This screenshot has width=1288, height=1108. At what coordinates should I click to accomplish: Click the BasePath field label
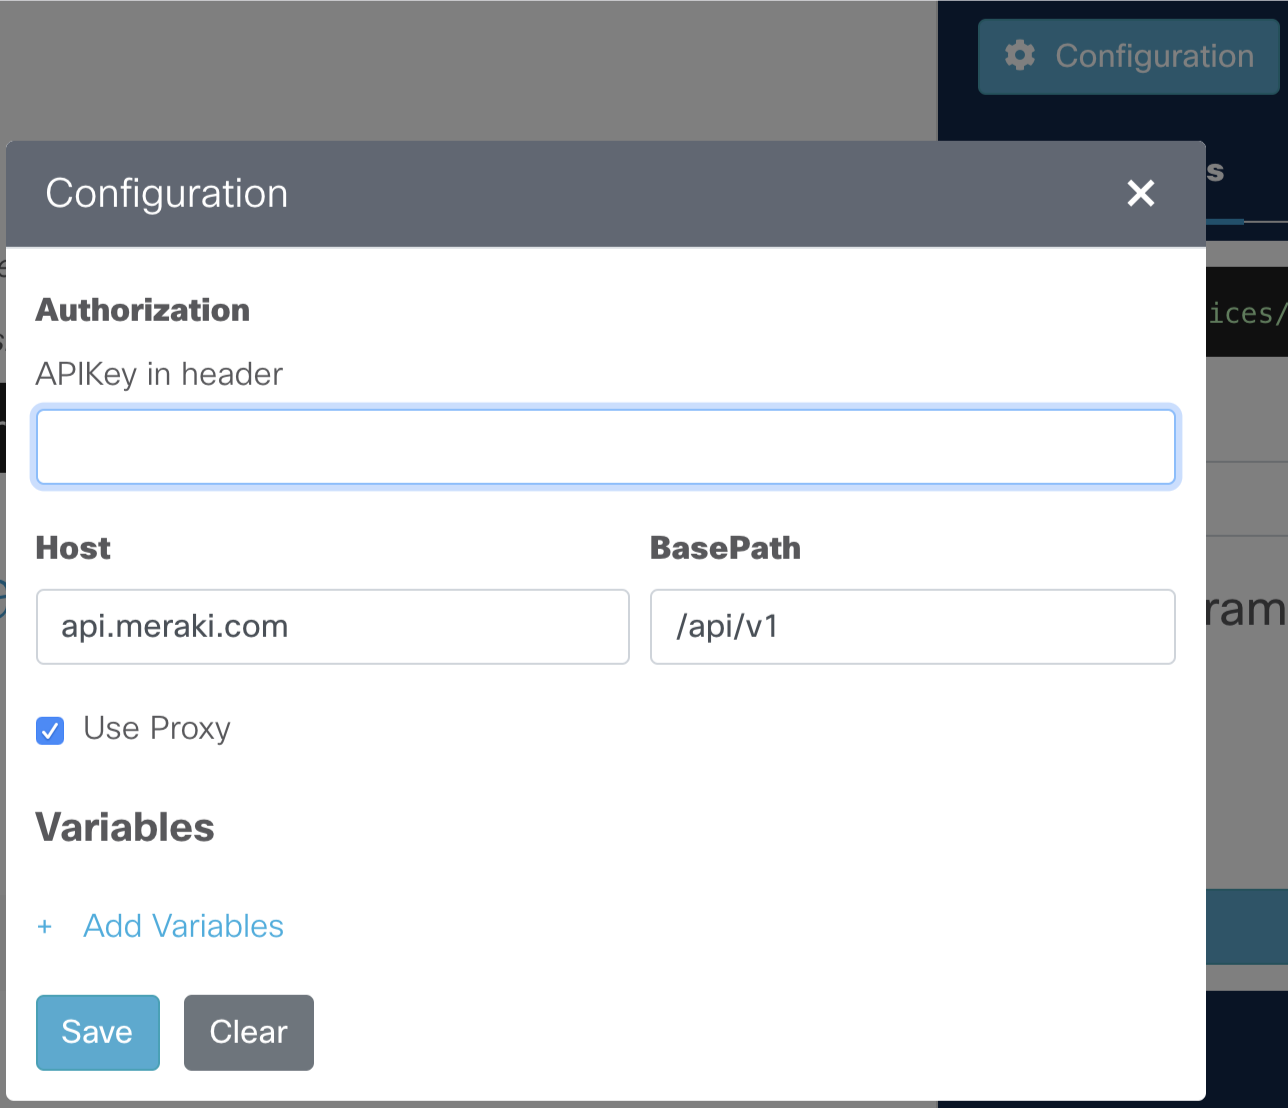726,548
